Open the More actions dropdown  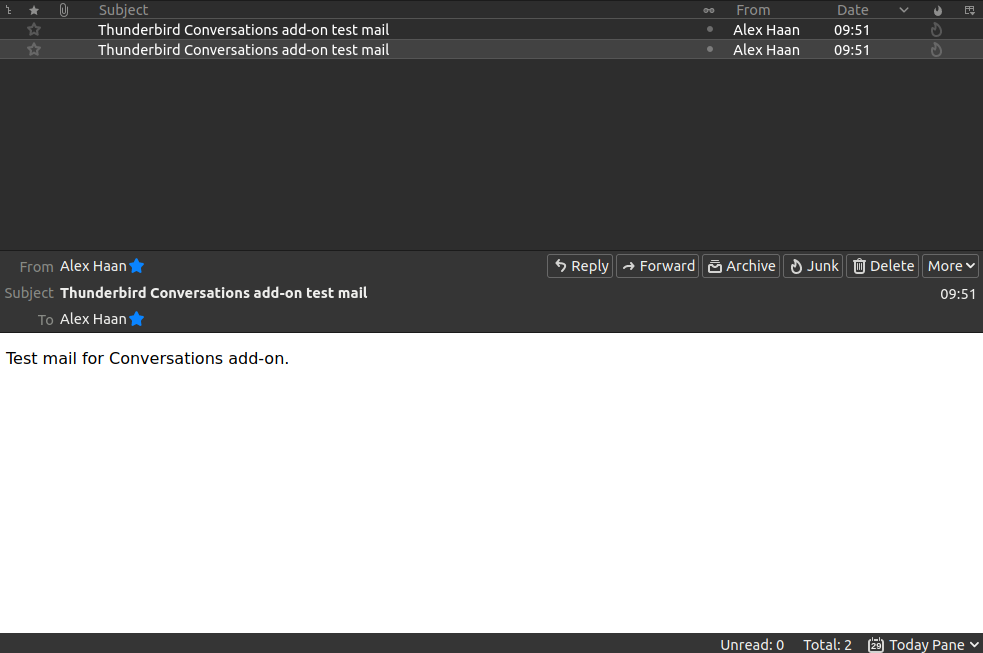(x=949, y=265)
